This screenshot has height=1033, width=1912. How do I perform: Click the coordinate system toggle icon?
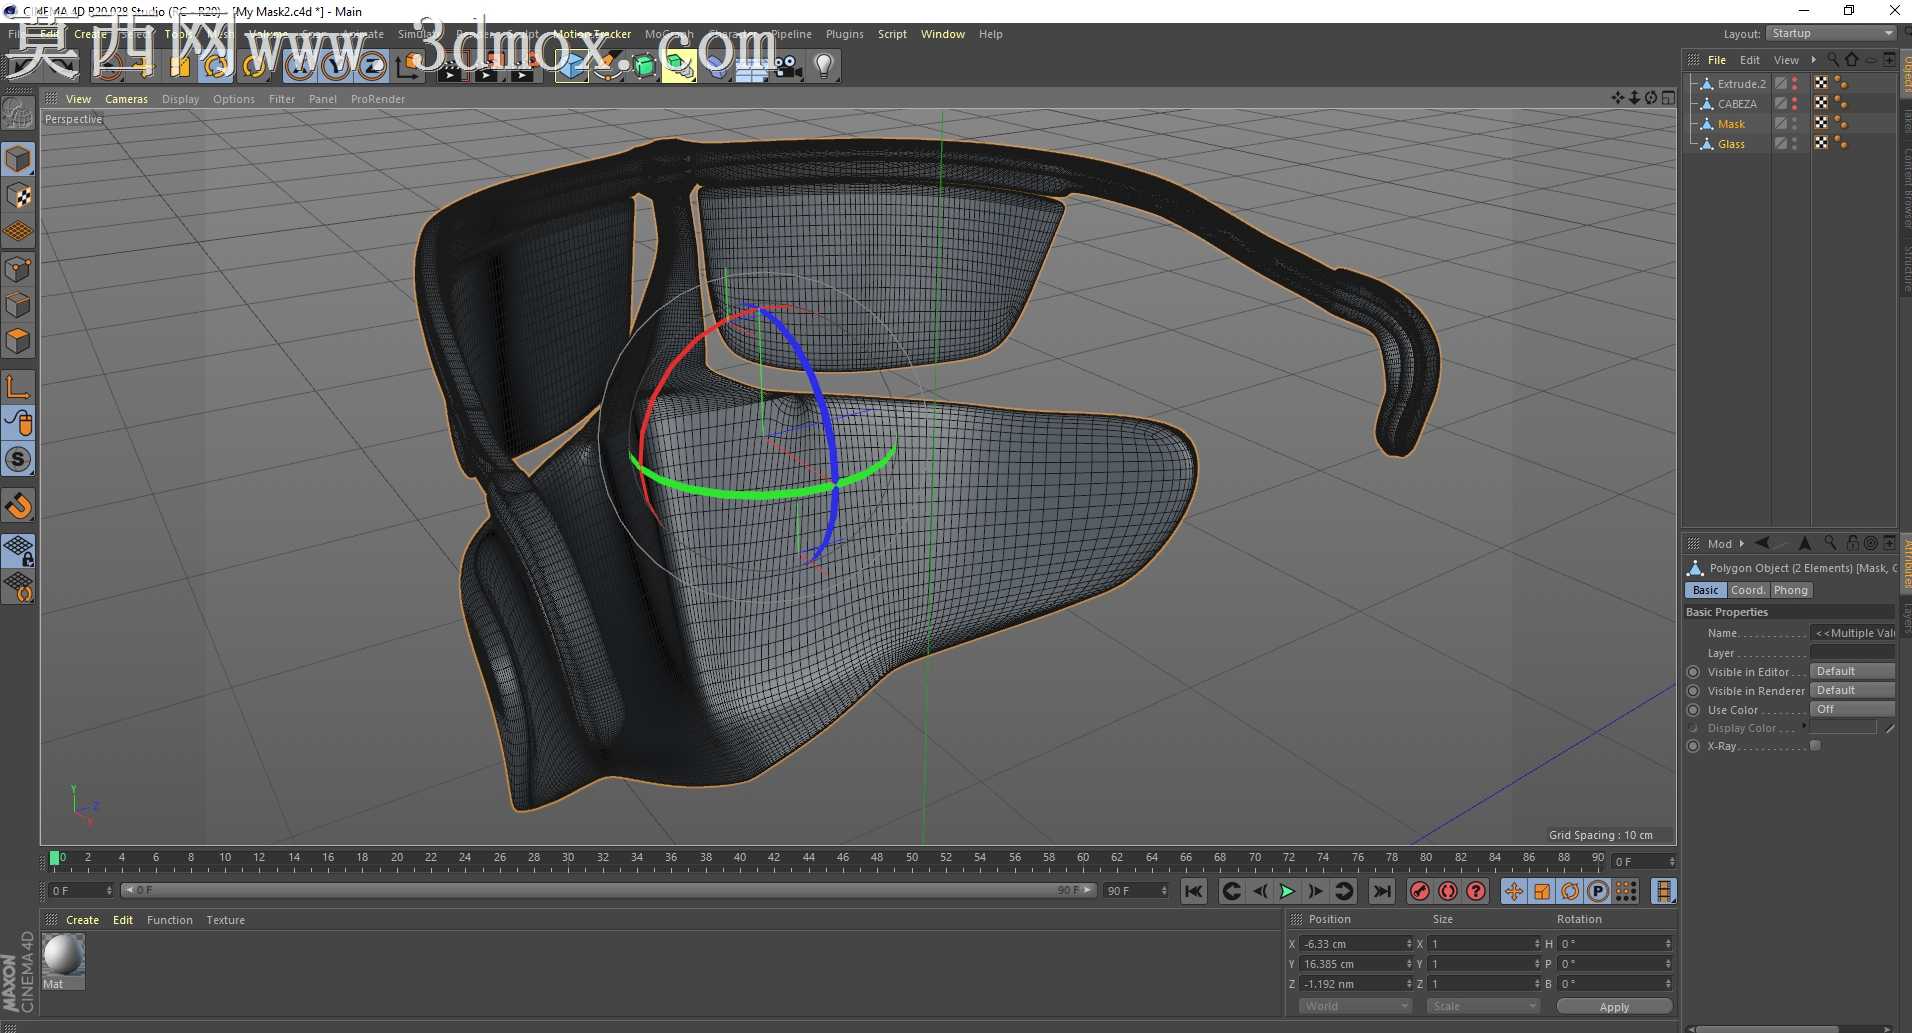409,66
